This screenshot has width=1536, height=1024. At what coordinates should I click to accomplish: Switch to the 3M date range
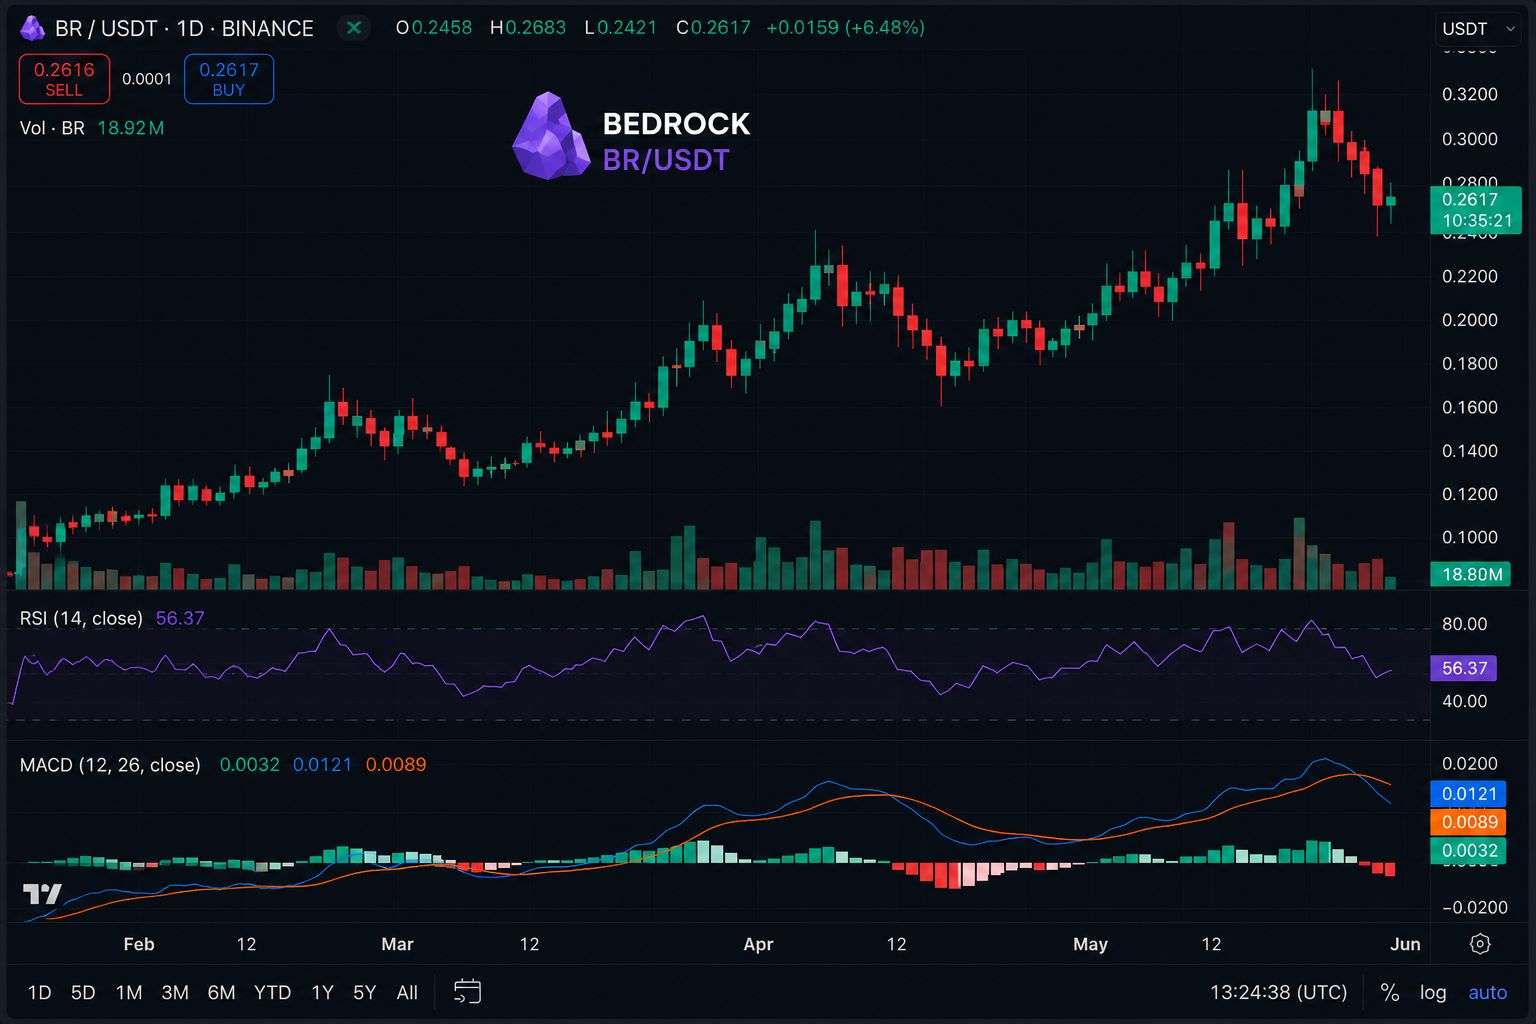(x=175, y=992)
